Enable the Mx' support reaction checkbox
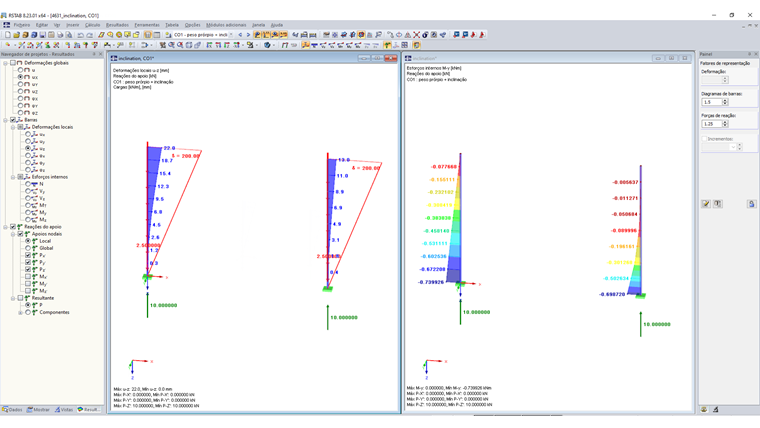This screenshot has height=428, width=760. click(28, 276)
